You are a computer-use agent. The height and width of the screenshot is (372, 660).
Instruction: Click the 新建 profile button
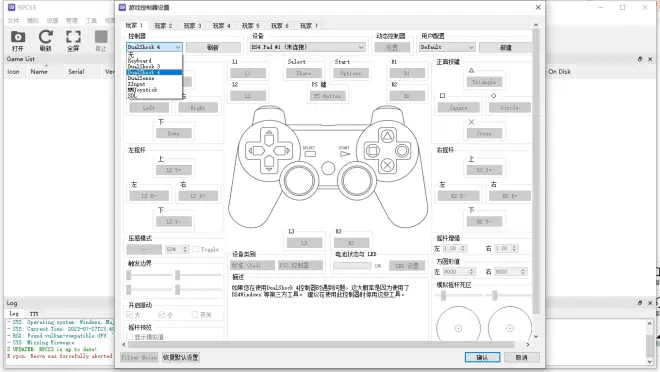pos(506,48)
